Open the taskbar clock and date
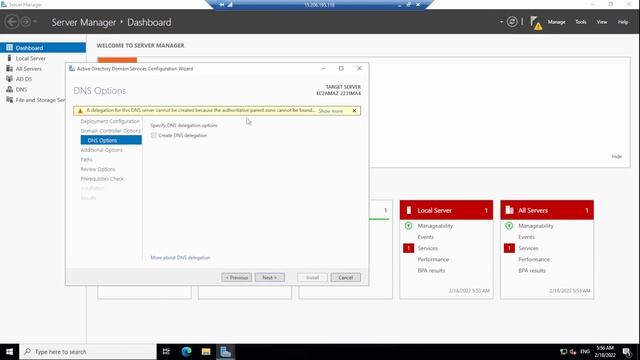Screen dimensions: 640x360 pyautogui.click(x=605, y=351)
